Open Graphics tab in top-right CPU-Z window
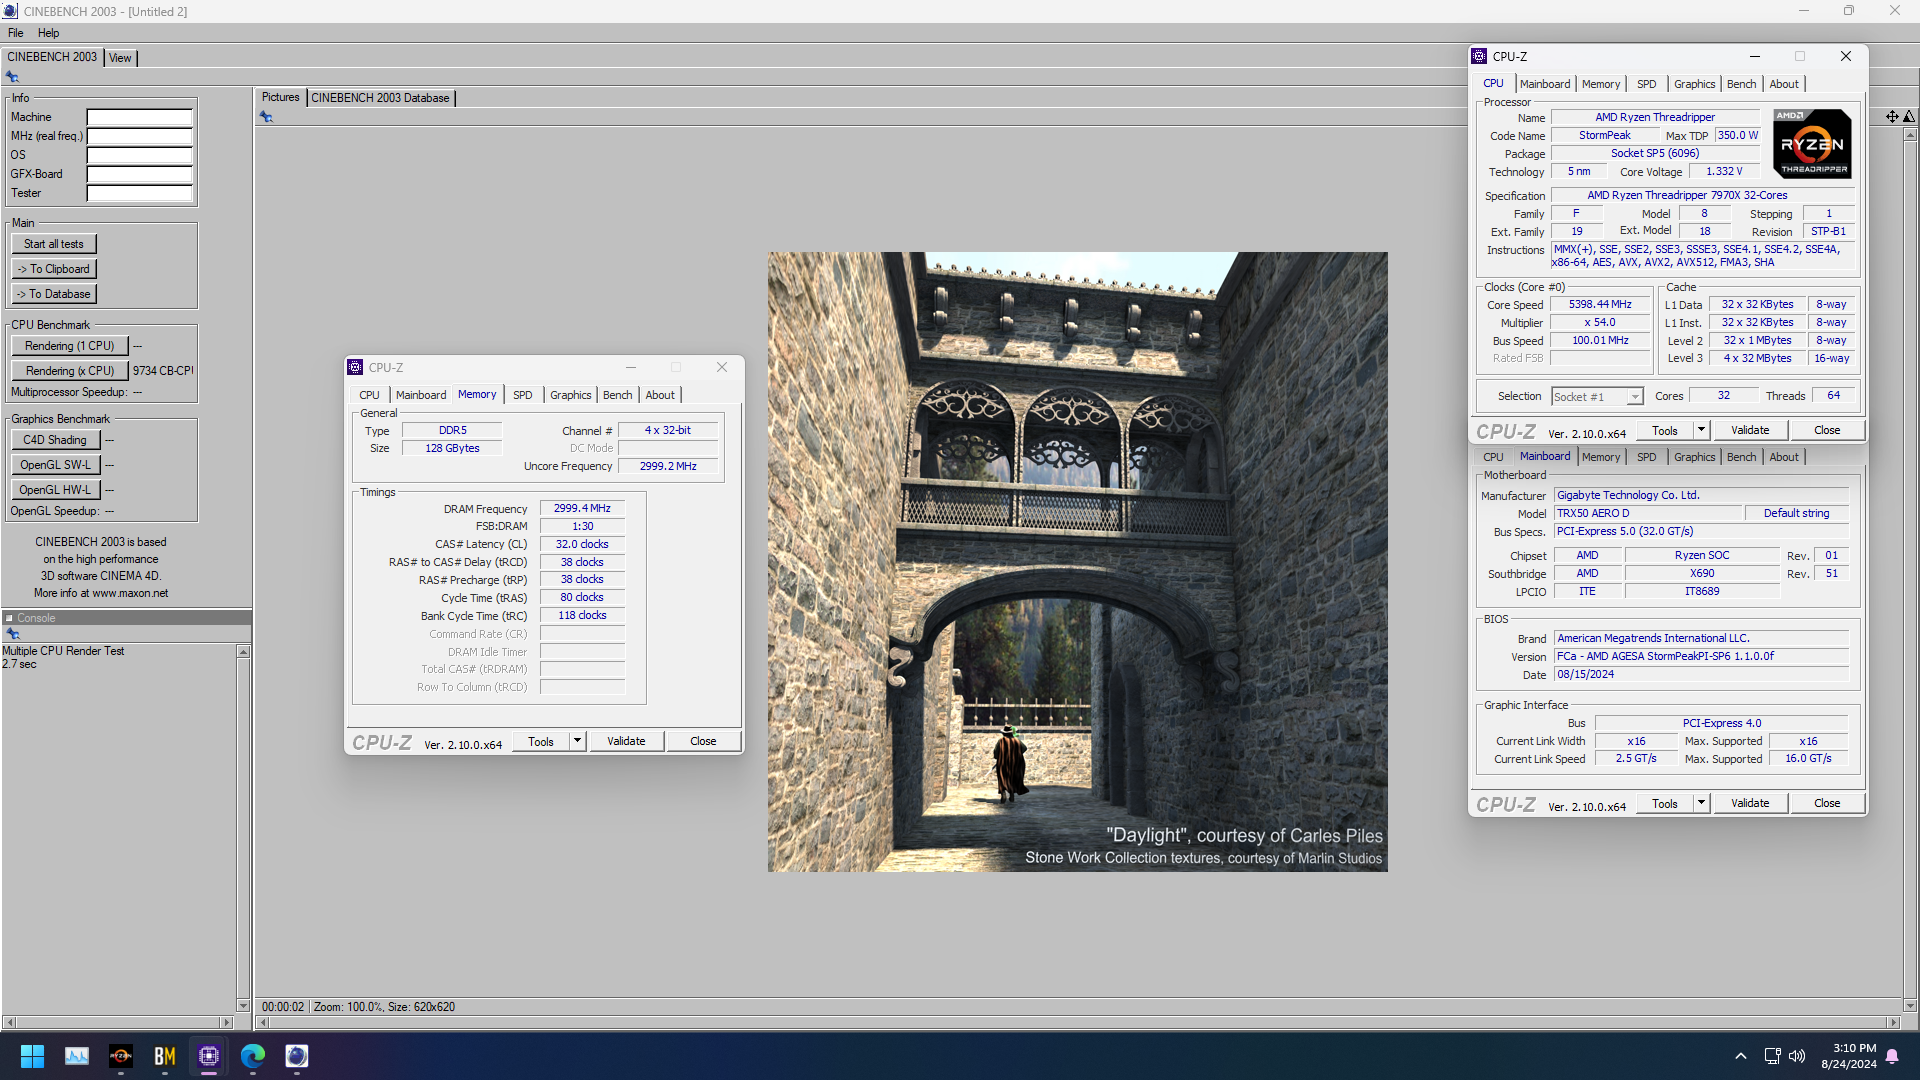 coord(1694,84)
